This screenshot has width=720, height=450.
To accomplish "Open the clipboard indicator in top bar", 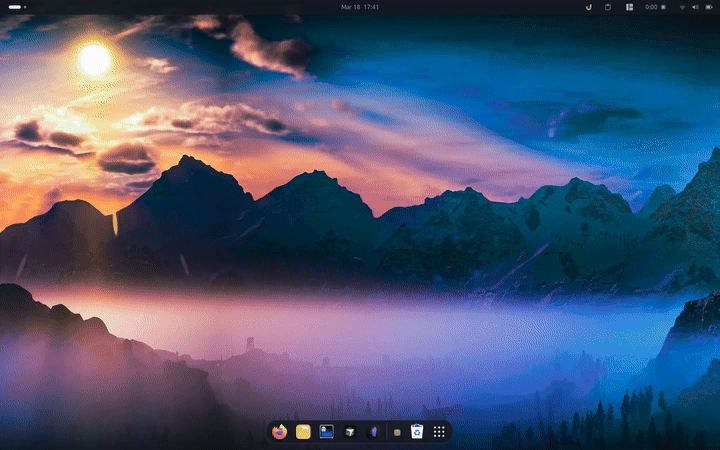I will [608, 7].
